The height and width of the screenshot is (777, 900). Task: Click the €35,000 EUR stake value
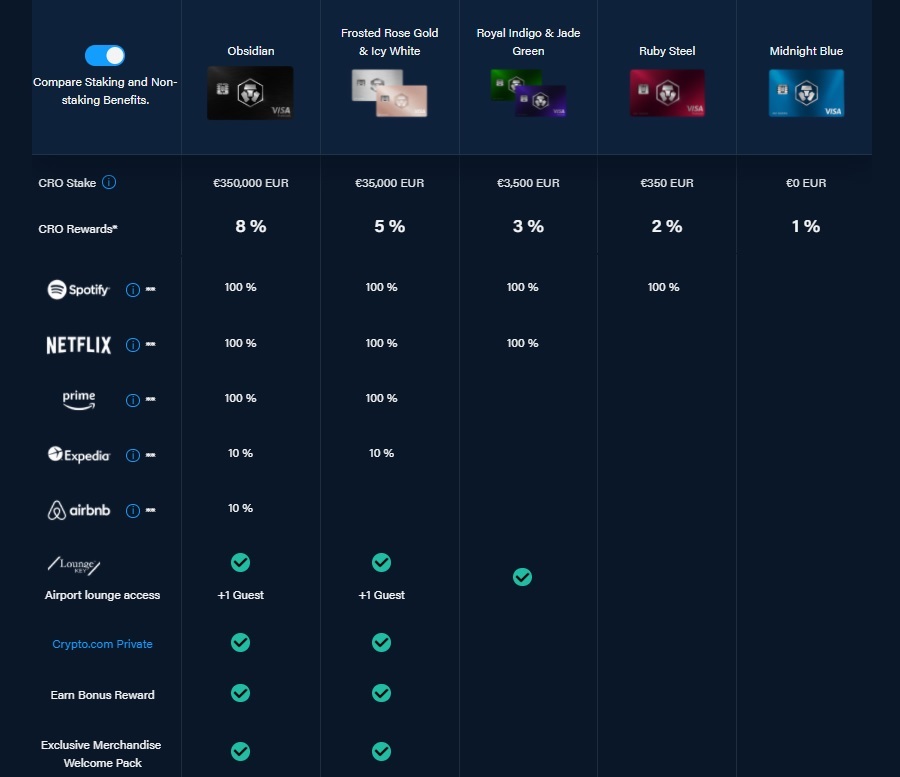pos(389,183)
